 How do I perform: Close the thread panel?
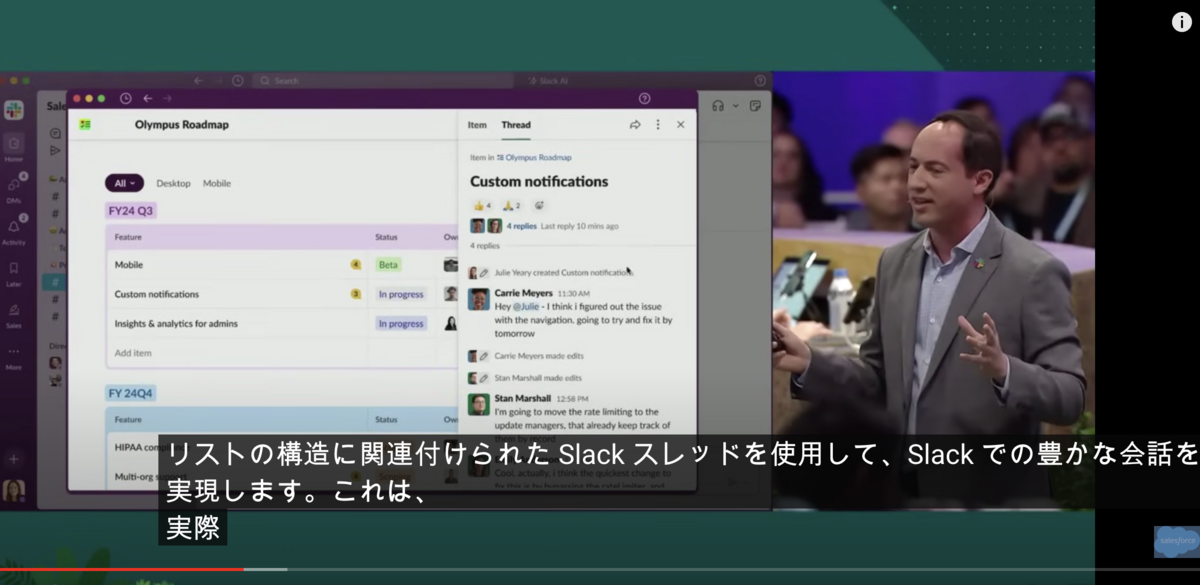681,125
